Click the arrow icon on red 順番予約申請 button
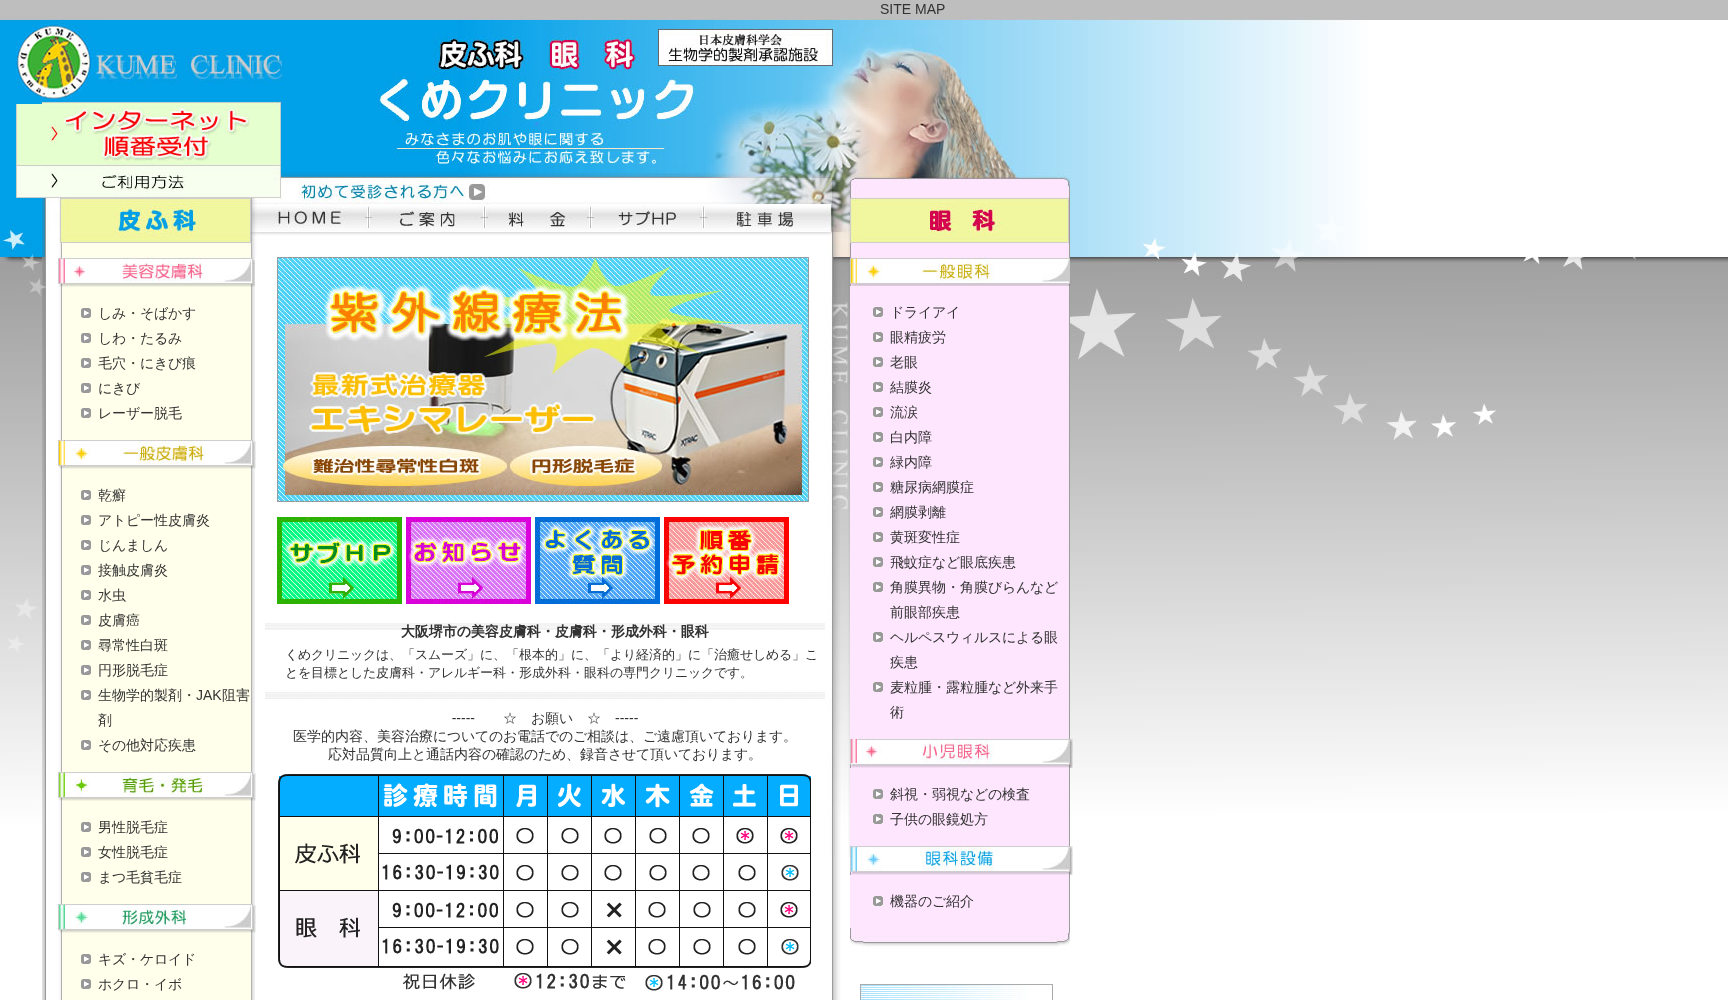1728x1000 pixels. (x=726, y=589)
